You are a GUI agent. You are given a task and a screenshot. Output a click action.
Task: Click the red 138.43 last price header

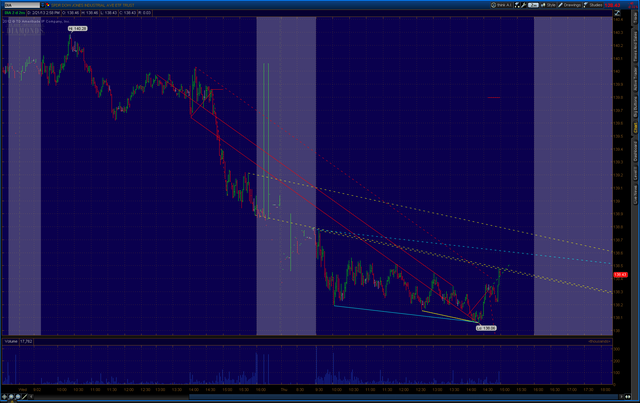(612, 5)
